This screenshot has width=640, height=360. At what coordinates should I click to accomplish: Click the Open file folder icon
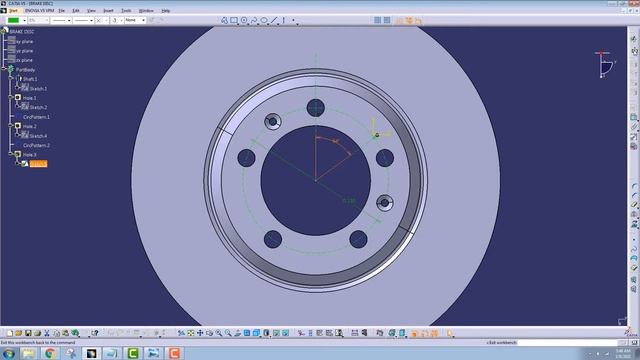[x=19, y=333]
